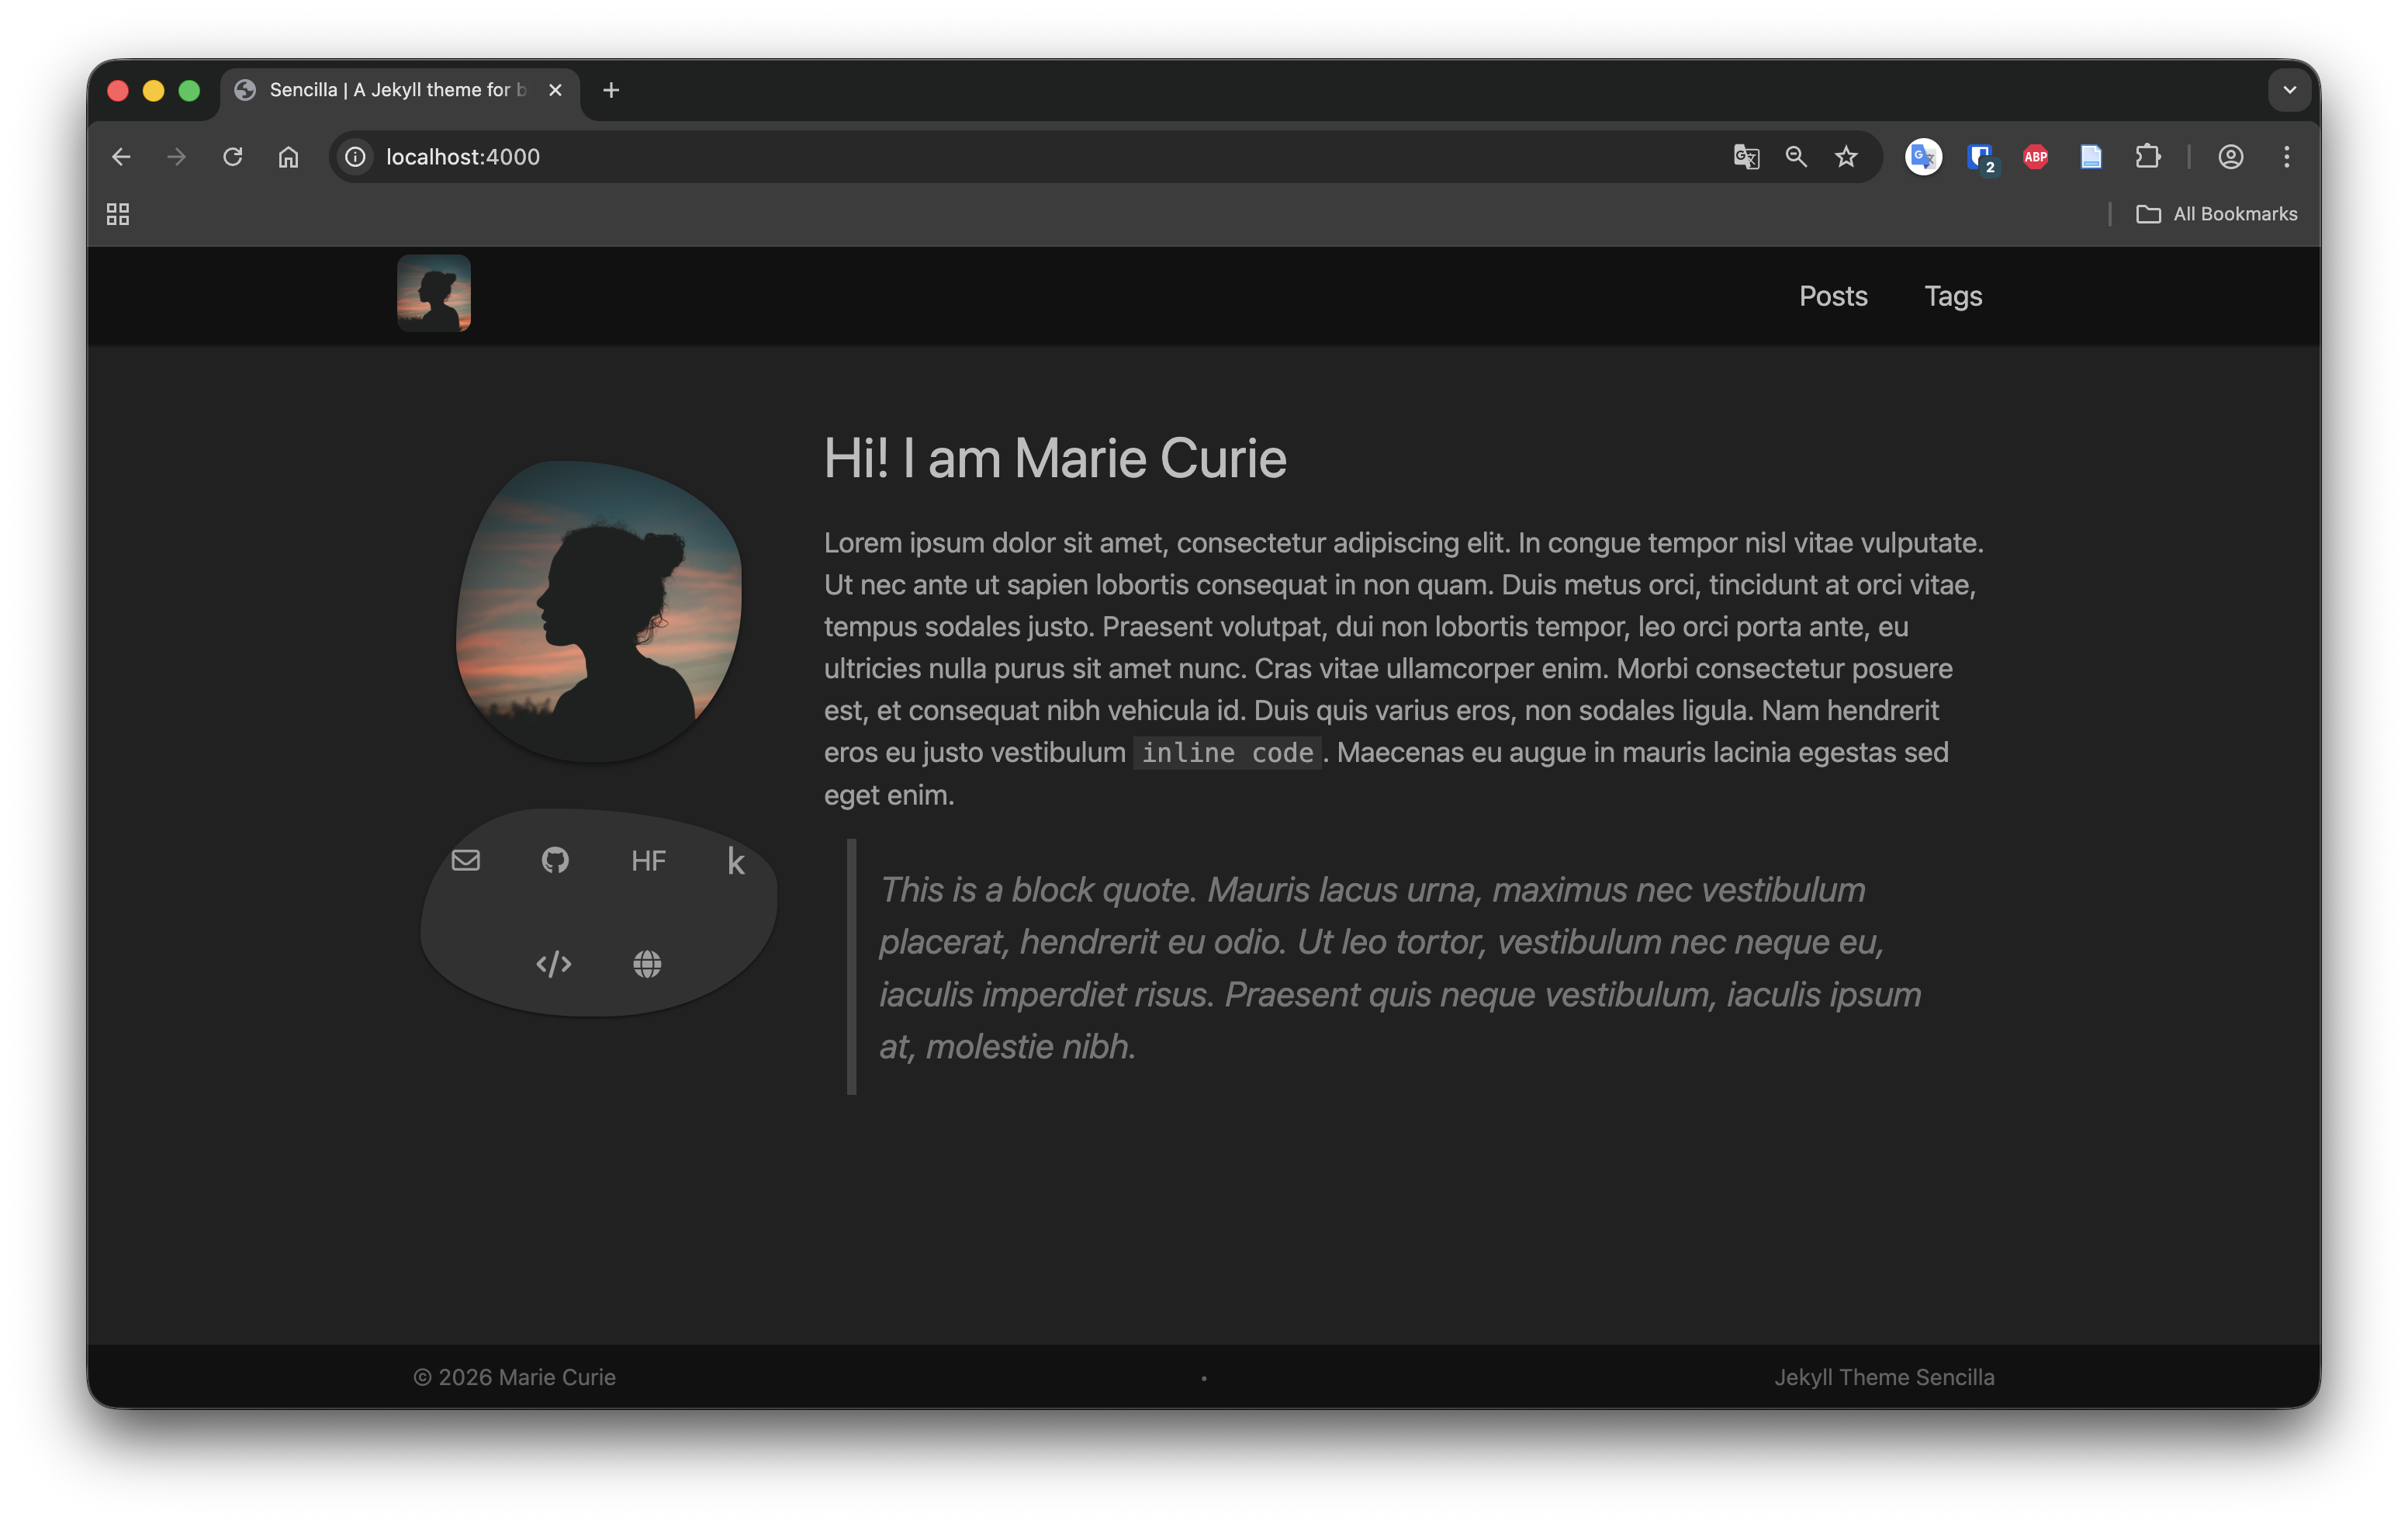The width and height of the screenshot is (2408, 1524).
Task: Click Jekyll Theme Sencilla footer link
Action: (1884, 1377)
